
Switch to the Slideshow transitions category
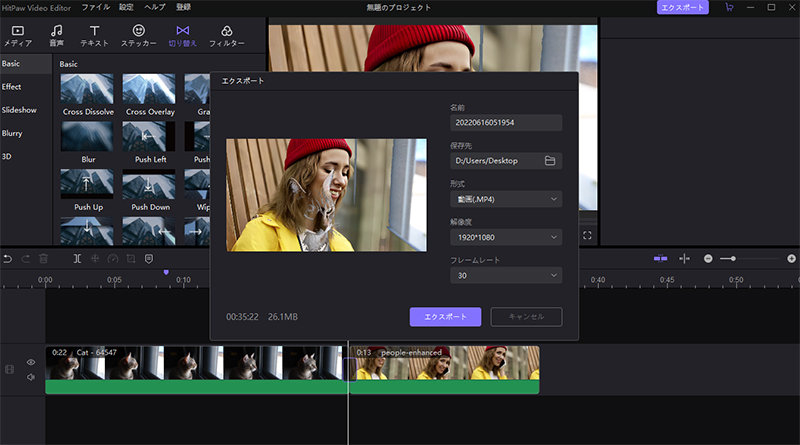click(x=19, y=110)
